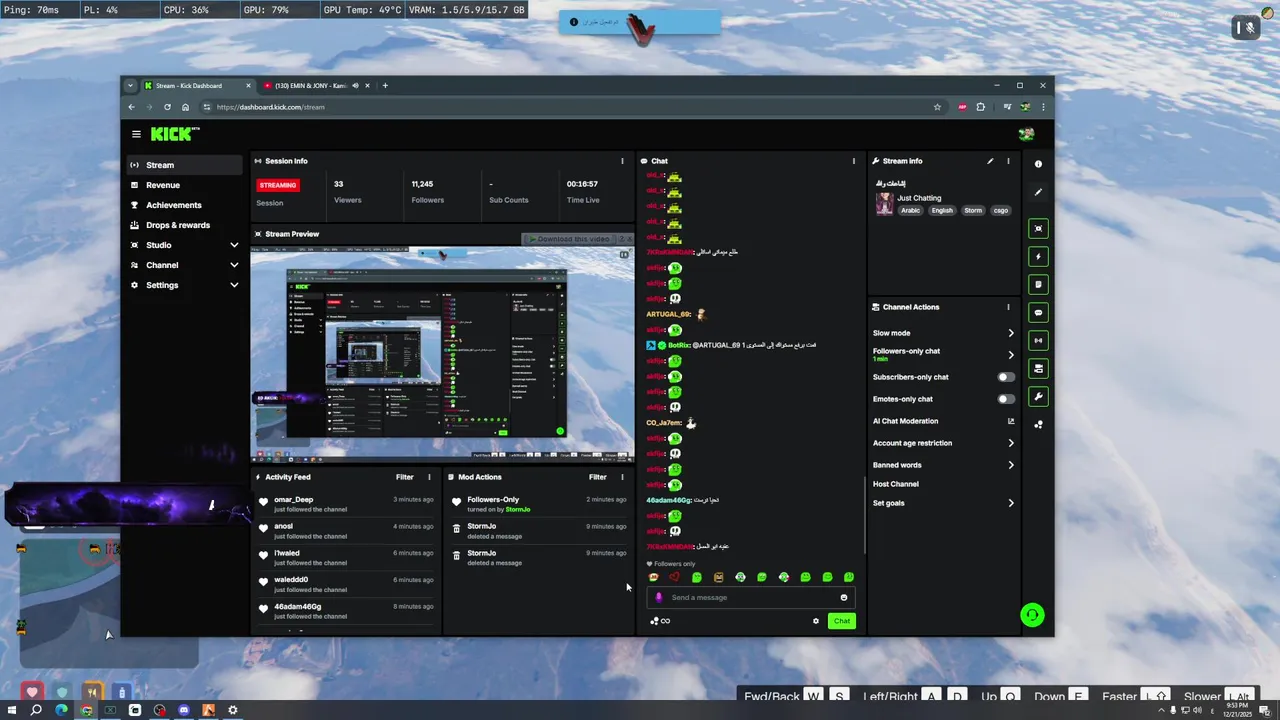Click Filter in Mod Actions
The image size is (1280, 720).
pyautogui.click(x=597, y=477)
